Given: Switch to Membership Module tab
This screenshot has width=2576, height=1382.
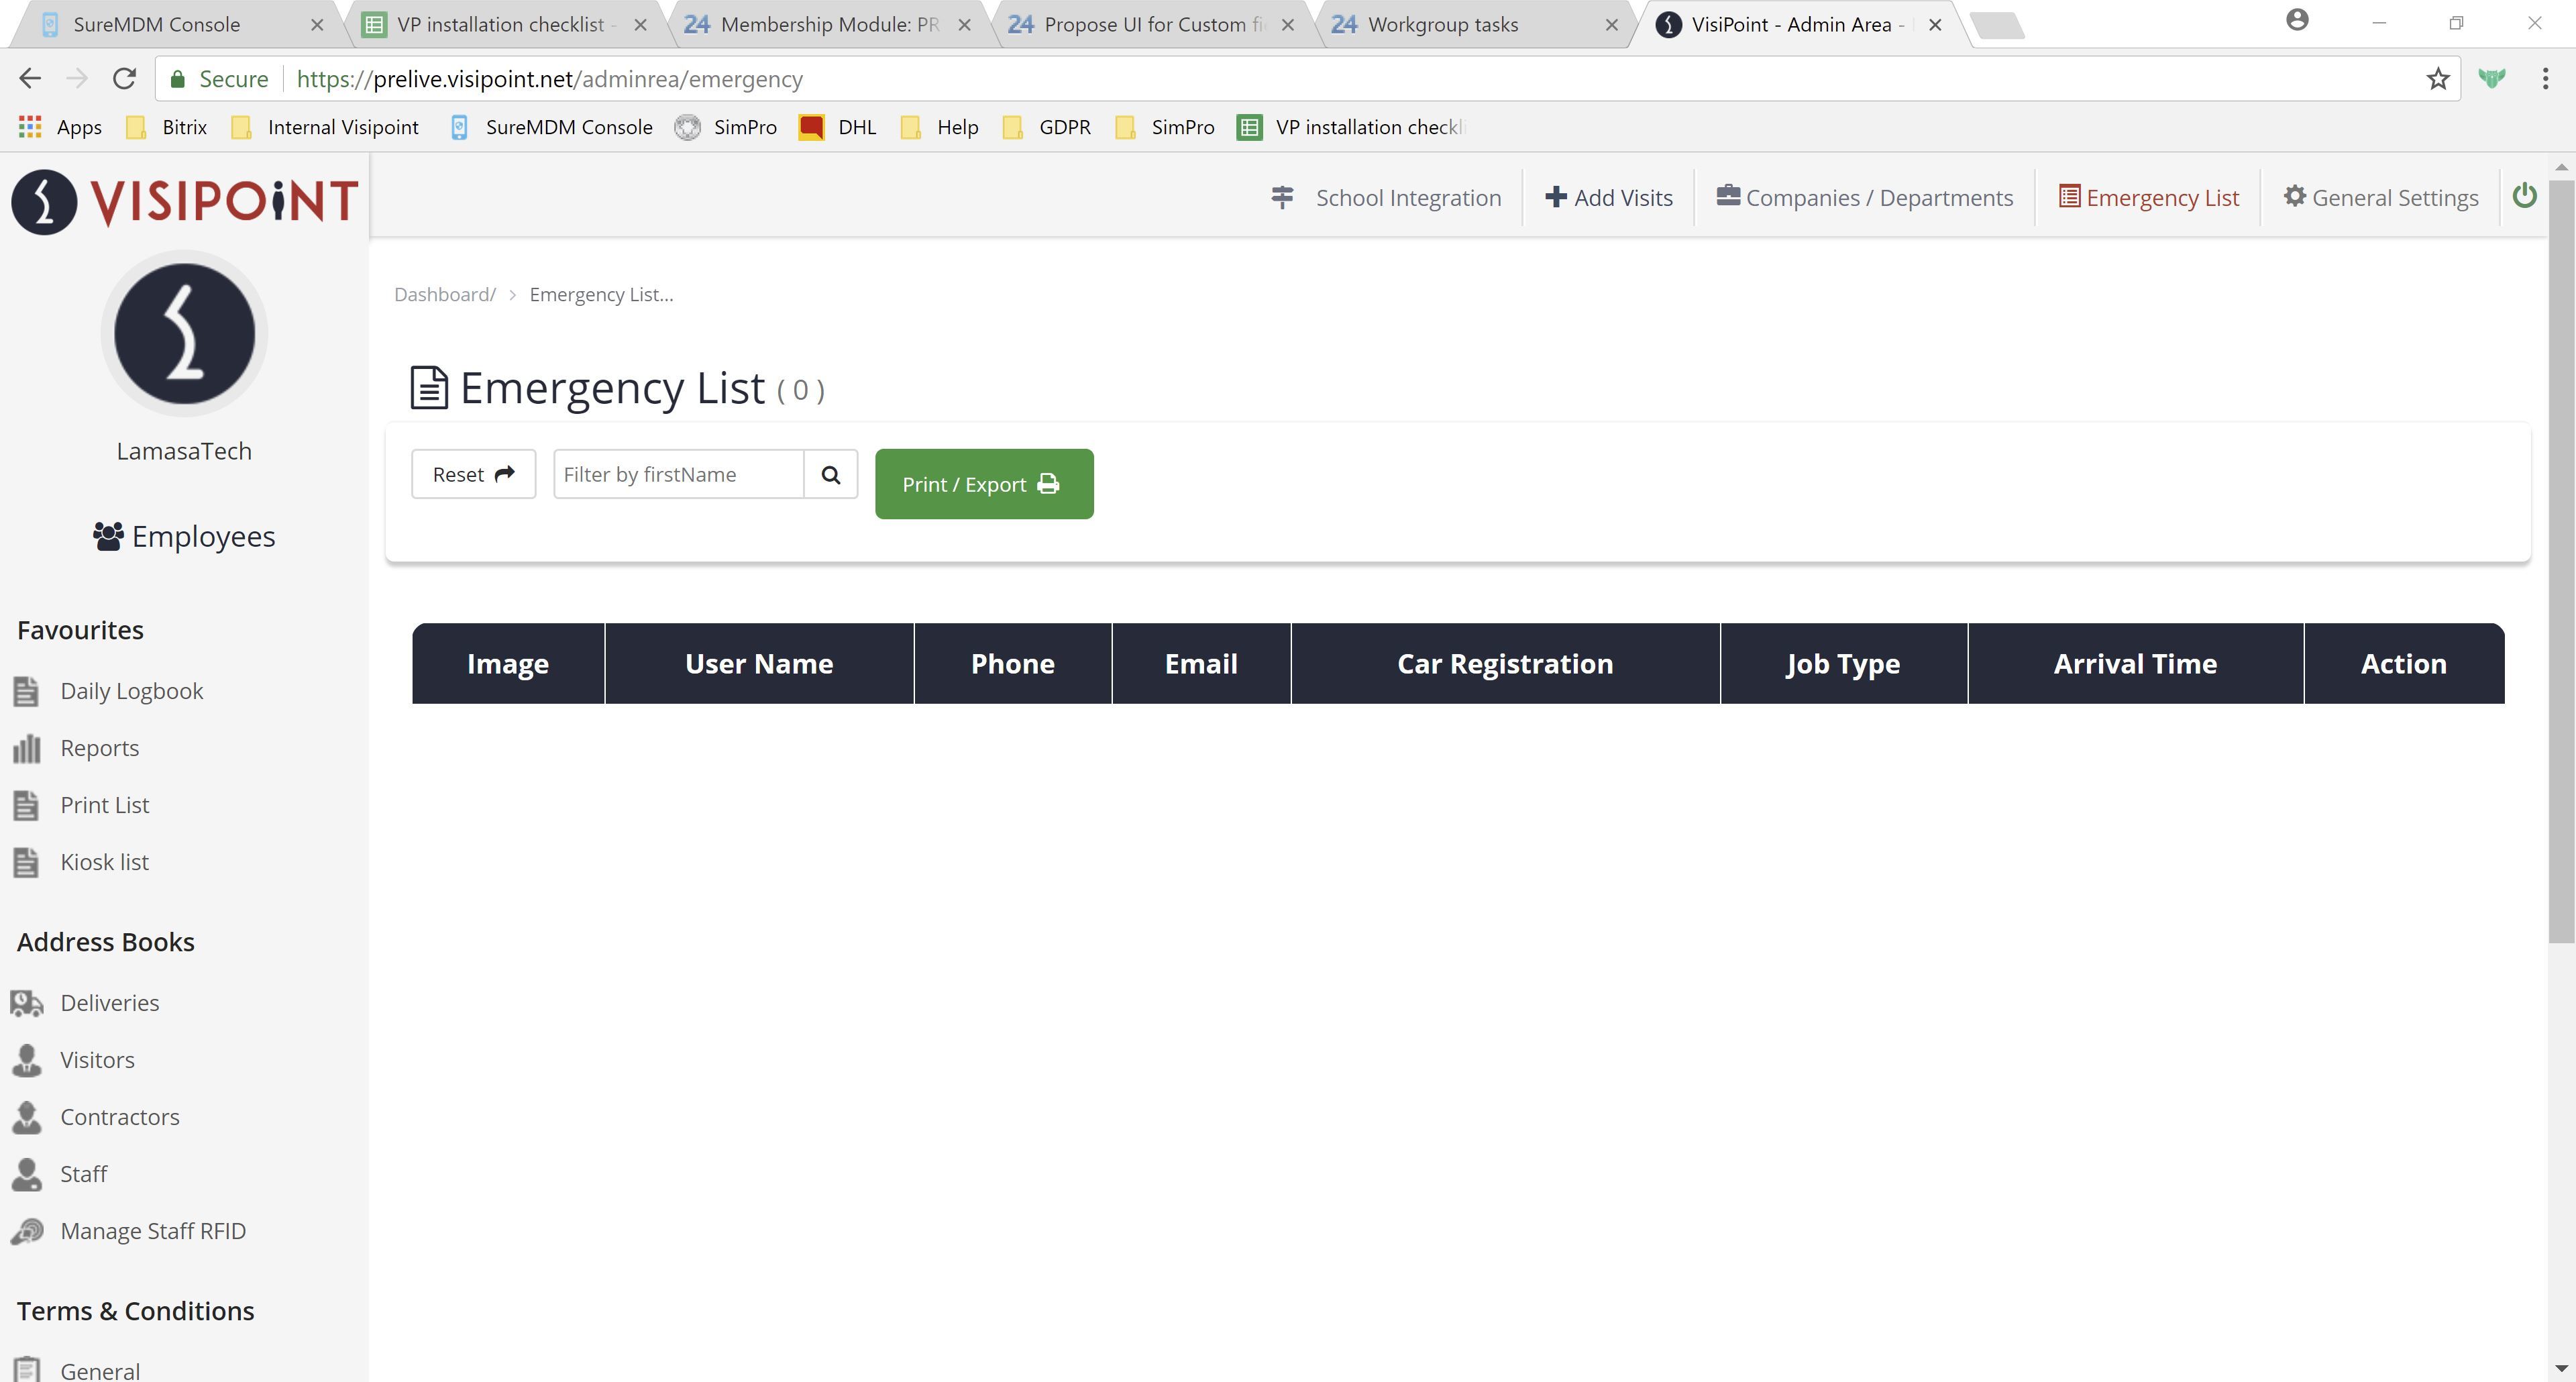Looking at the screenshot, I should pos(829,24).
